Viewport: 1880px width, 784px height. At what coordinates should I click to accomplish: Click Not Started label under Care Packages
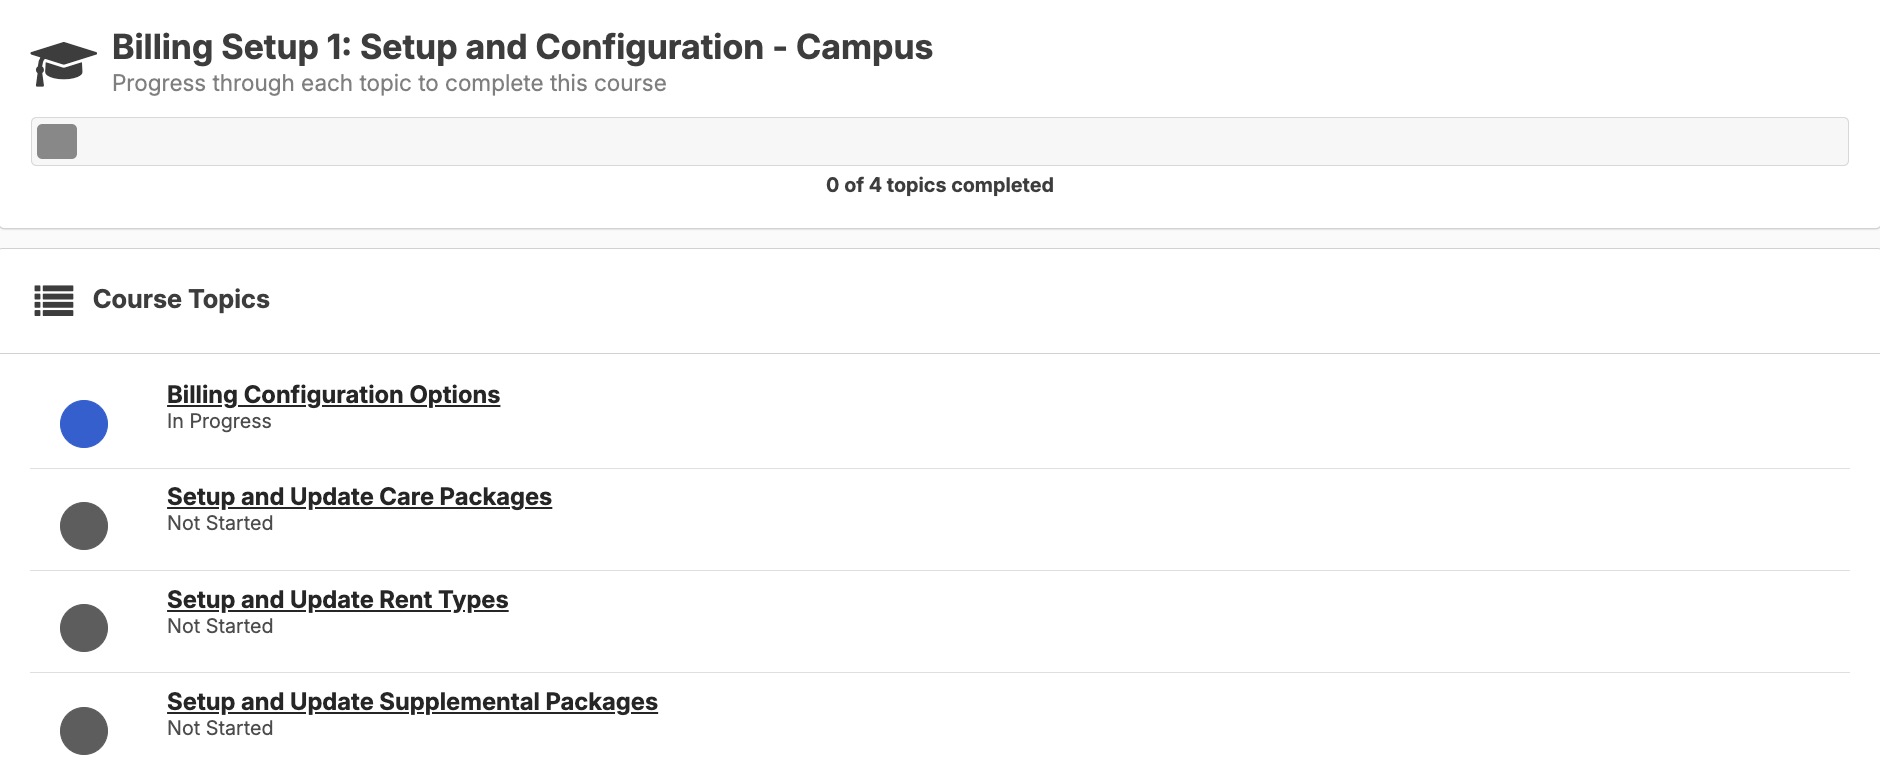[220, 523]
